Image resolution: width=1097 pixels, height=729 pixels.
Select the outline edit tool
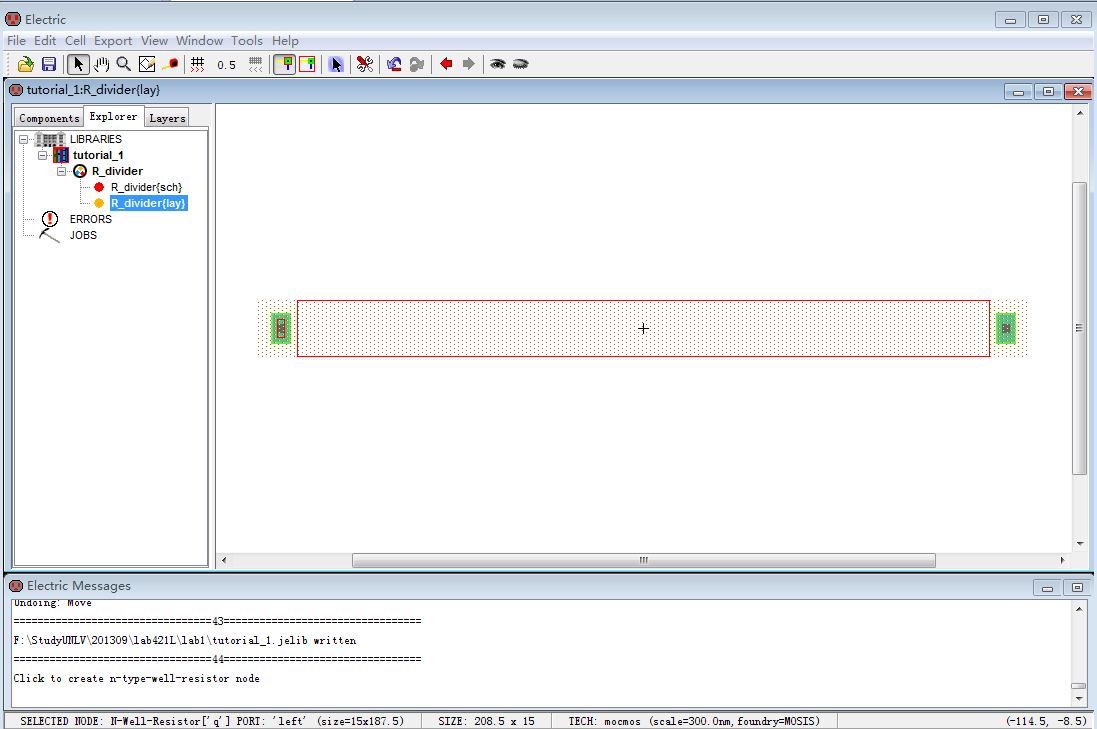[x=147, y=64]
